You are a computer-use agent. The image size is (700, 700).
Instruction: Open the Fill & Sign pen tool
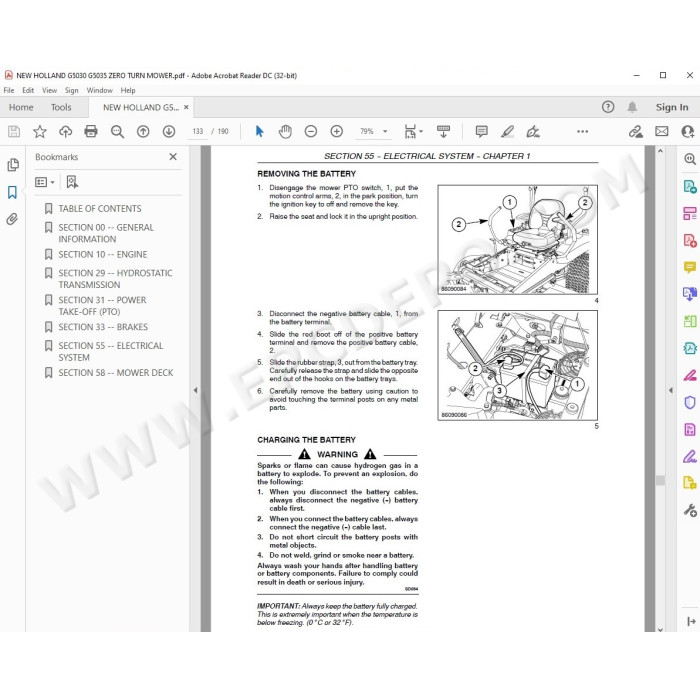pyautogui.click(x=690, y=456)
